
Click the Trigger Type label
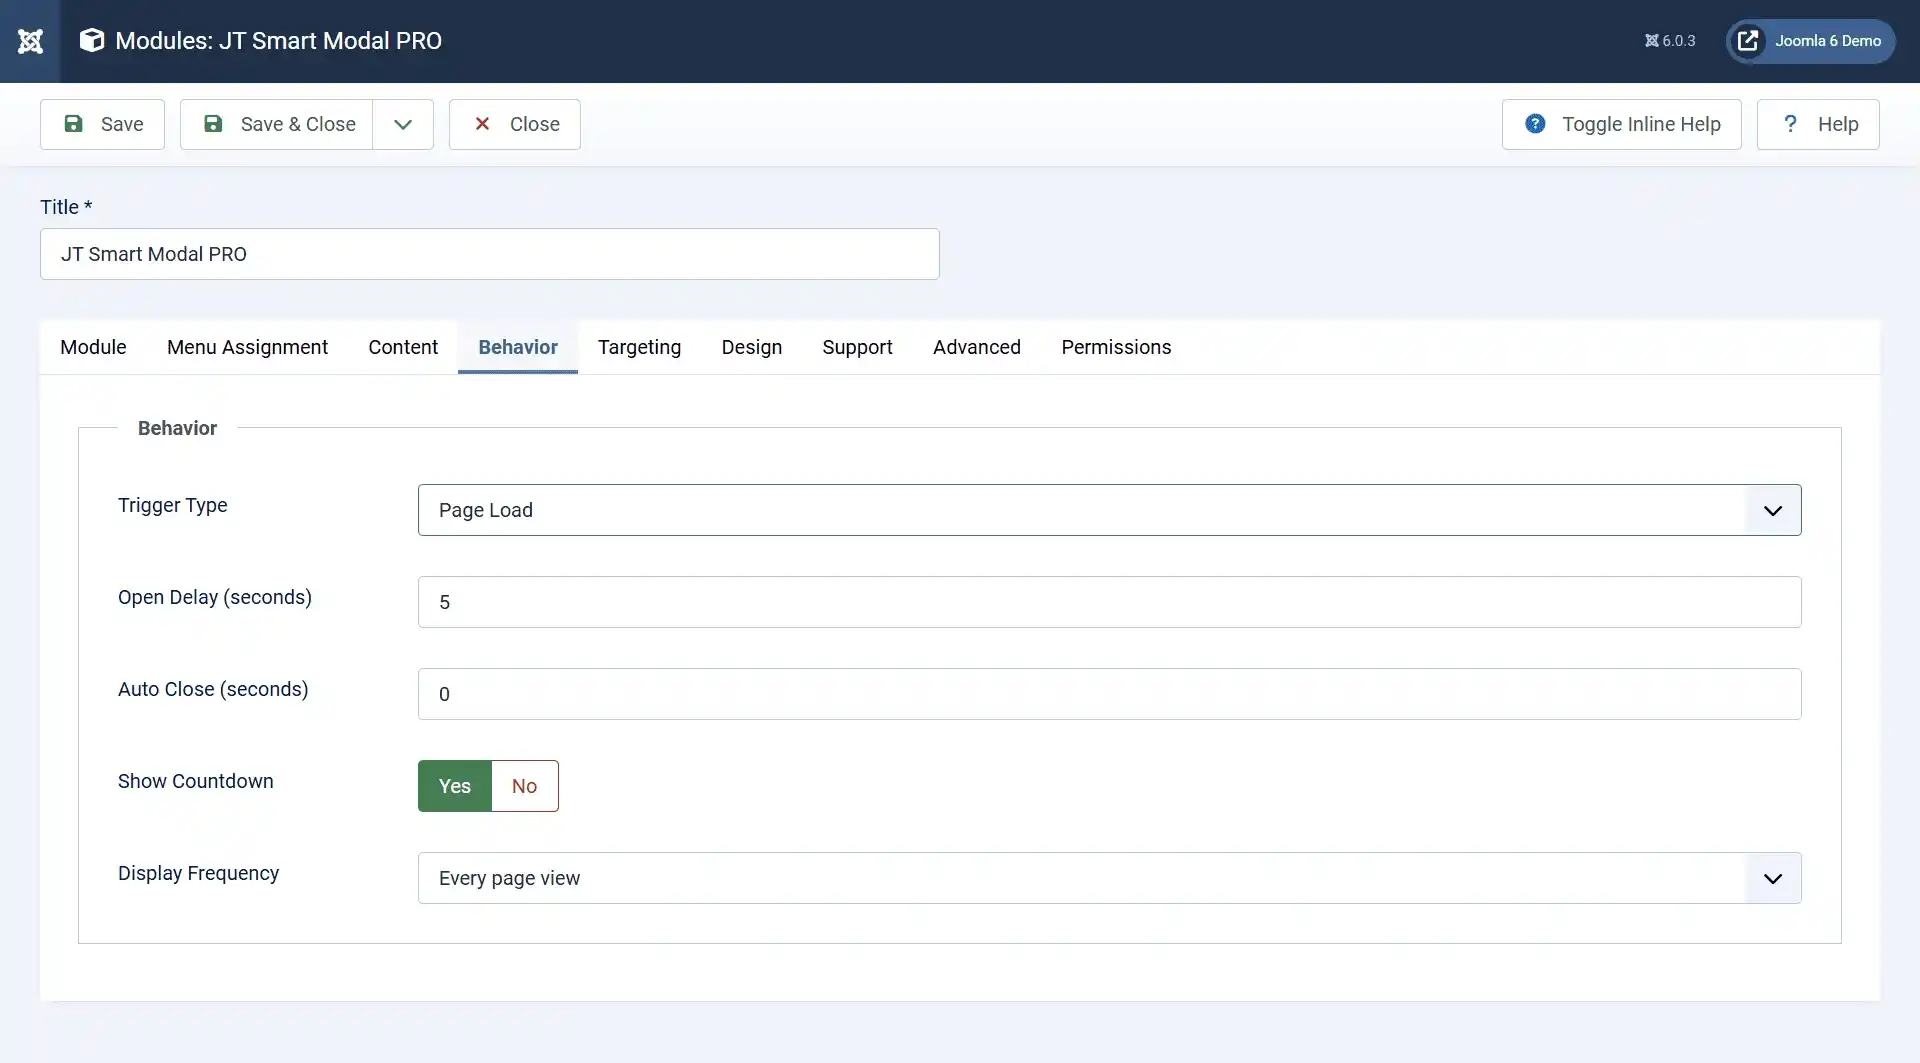tap(173, 505)
